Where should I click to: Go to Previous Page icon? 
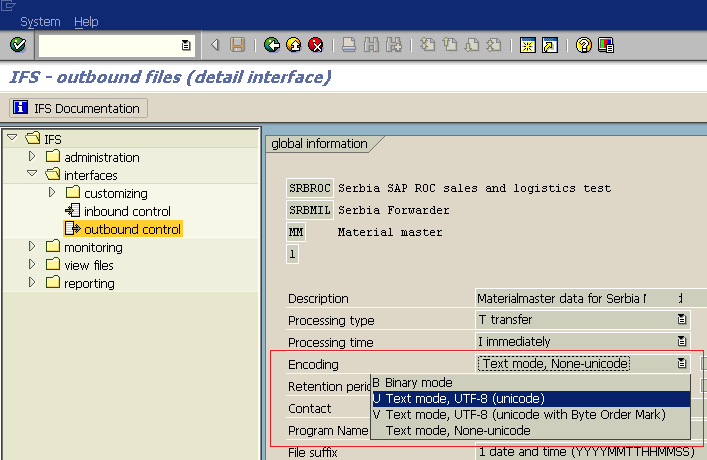[450, 45]
